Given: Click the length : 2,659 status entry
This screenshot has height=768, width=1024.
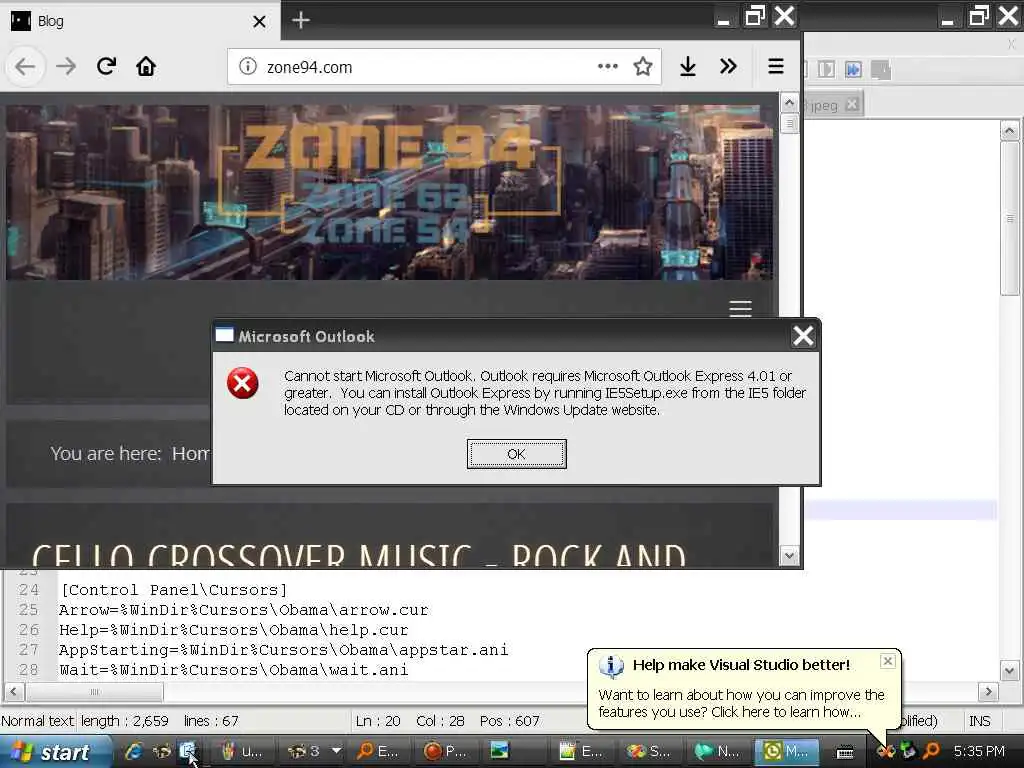Looking at the screenshot, I should tap(124, 721).
